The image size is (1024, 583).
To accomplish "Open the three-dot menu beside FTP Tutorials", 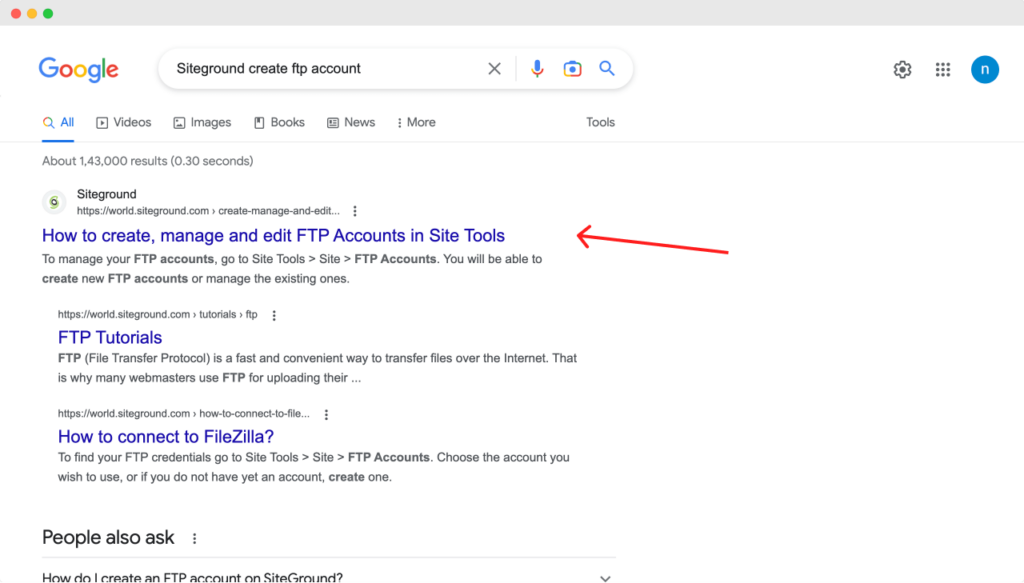I will click(274, 314).
